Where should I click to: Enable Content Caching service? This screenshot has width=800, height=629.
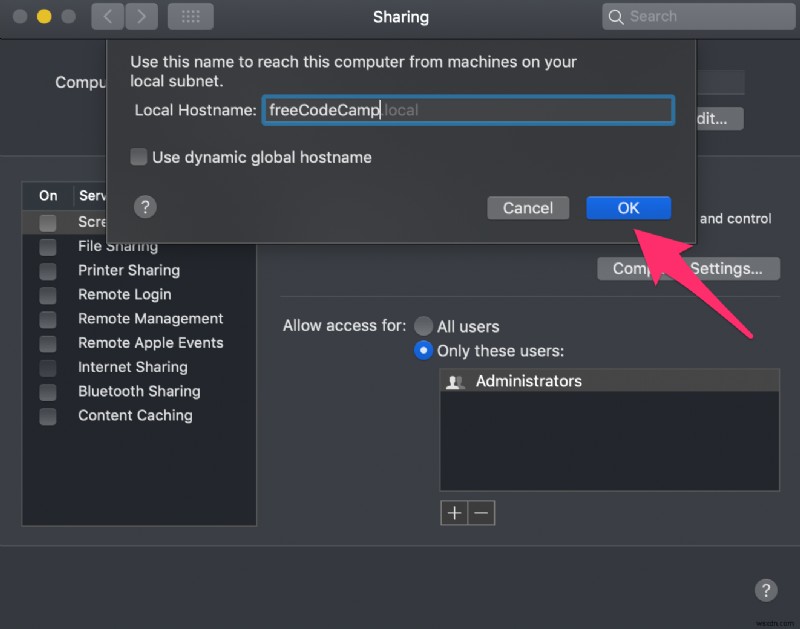coord(47,415)
